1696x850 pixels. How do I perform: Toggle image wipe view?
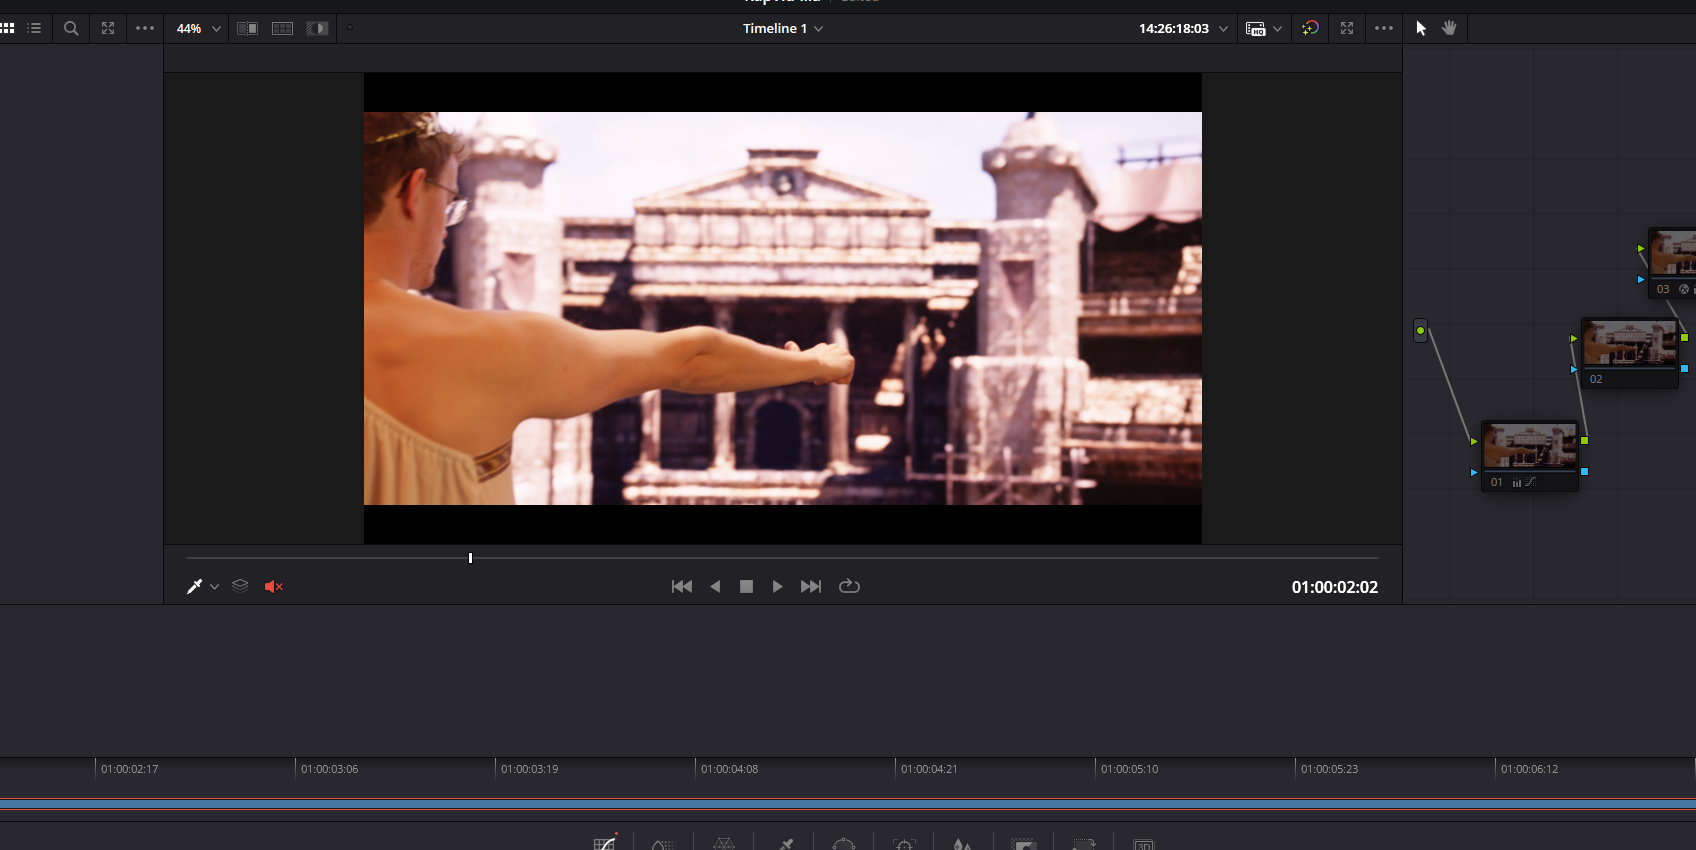coord(247,28)
